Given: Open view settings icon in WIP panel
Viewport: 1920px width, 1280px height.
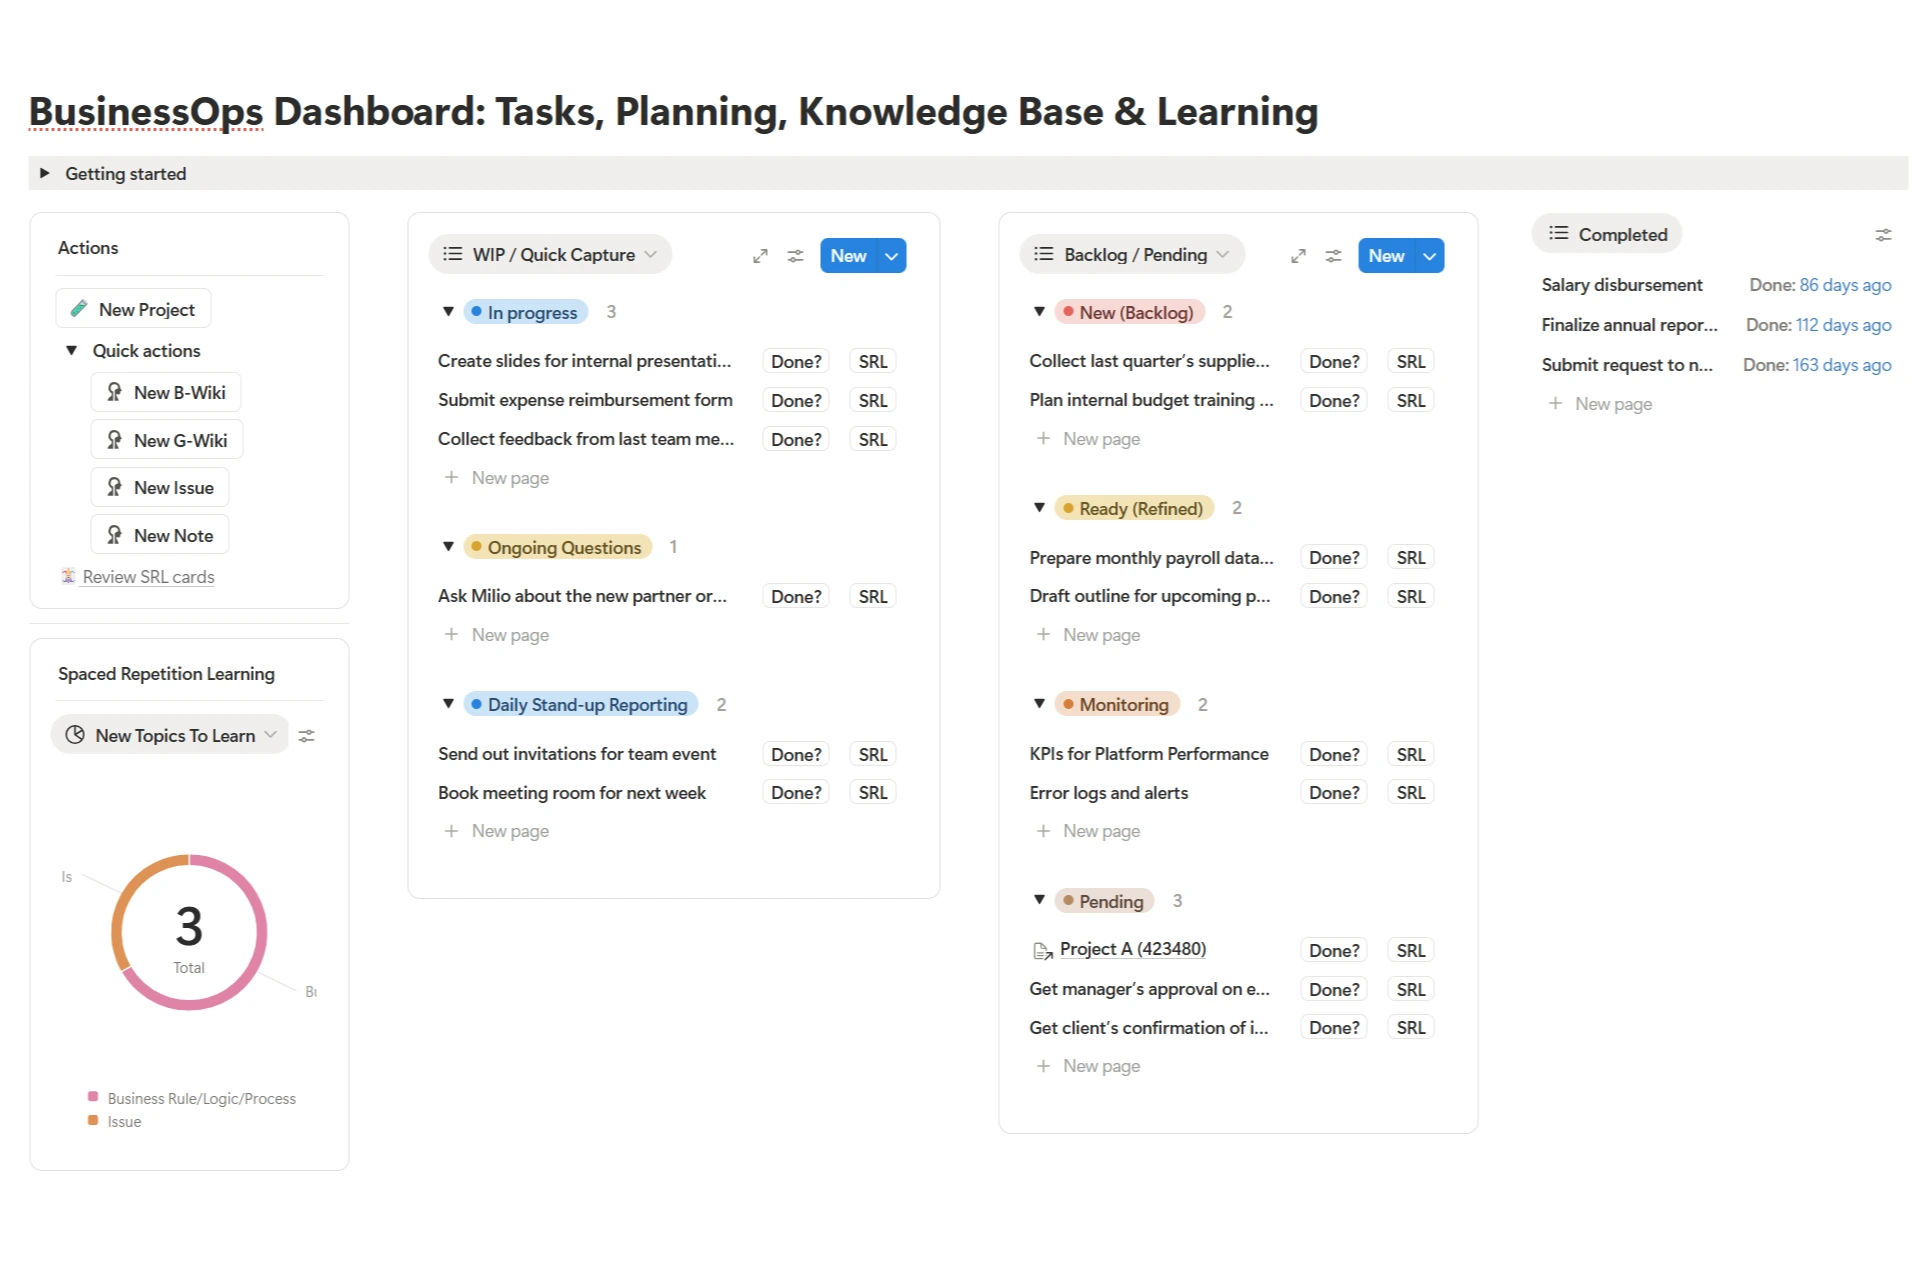Looking at the screenshot, I should (795, 256).
